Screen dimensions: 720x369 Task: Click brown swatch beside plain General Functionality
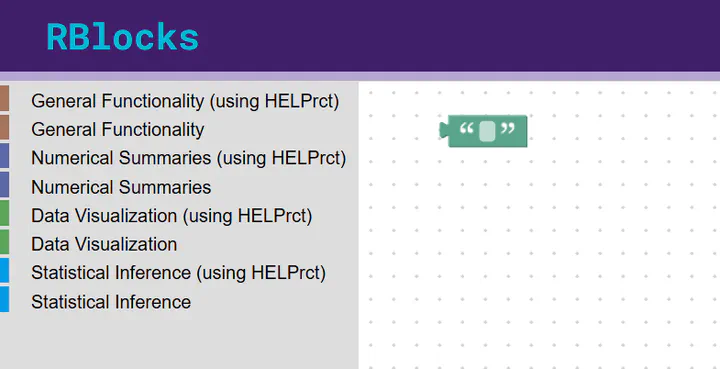4,127
